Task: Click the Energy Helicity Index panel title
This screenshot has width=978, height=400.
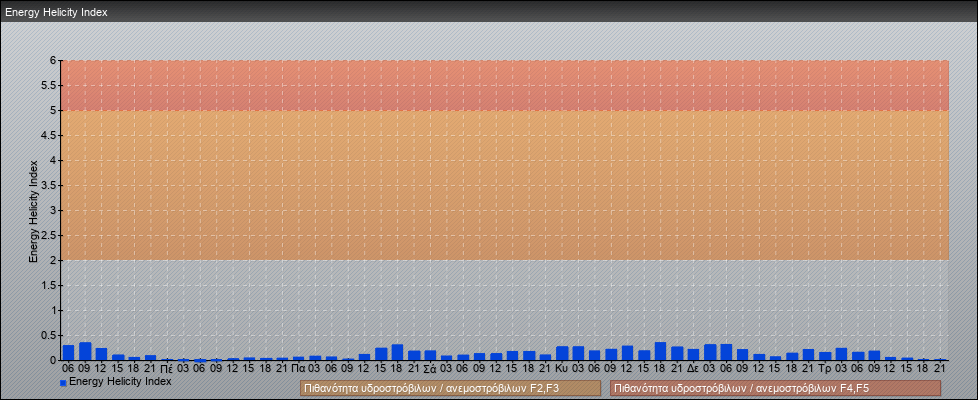Action: (x=56, y=12)
